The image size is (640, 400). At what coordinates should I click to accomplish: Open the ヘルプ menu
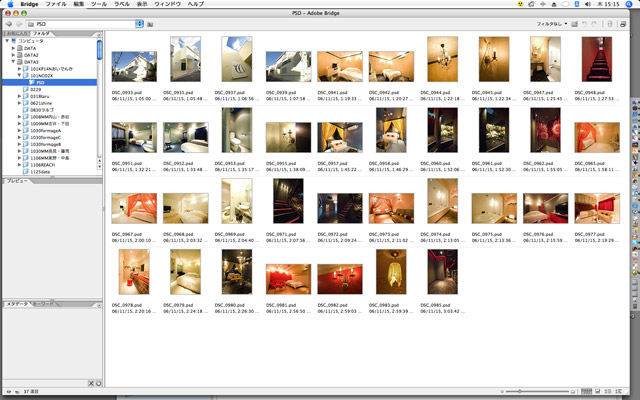click(196, 4)
